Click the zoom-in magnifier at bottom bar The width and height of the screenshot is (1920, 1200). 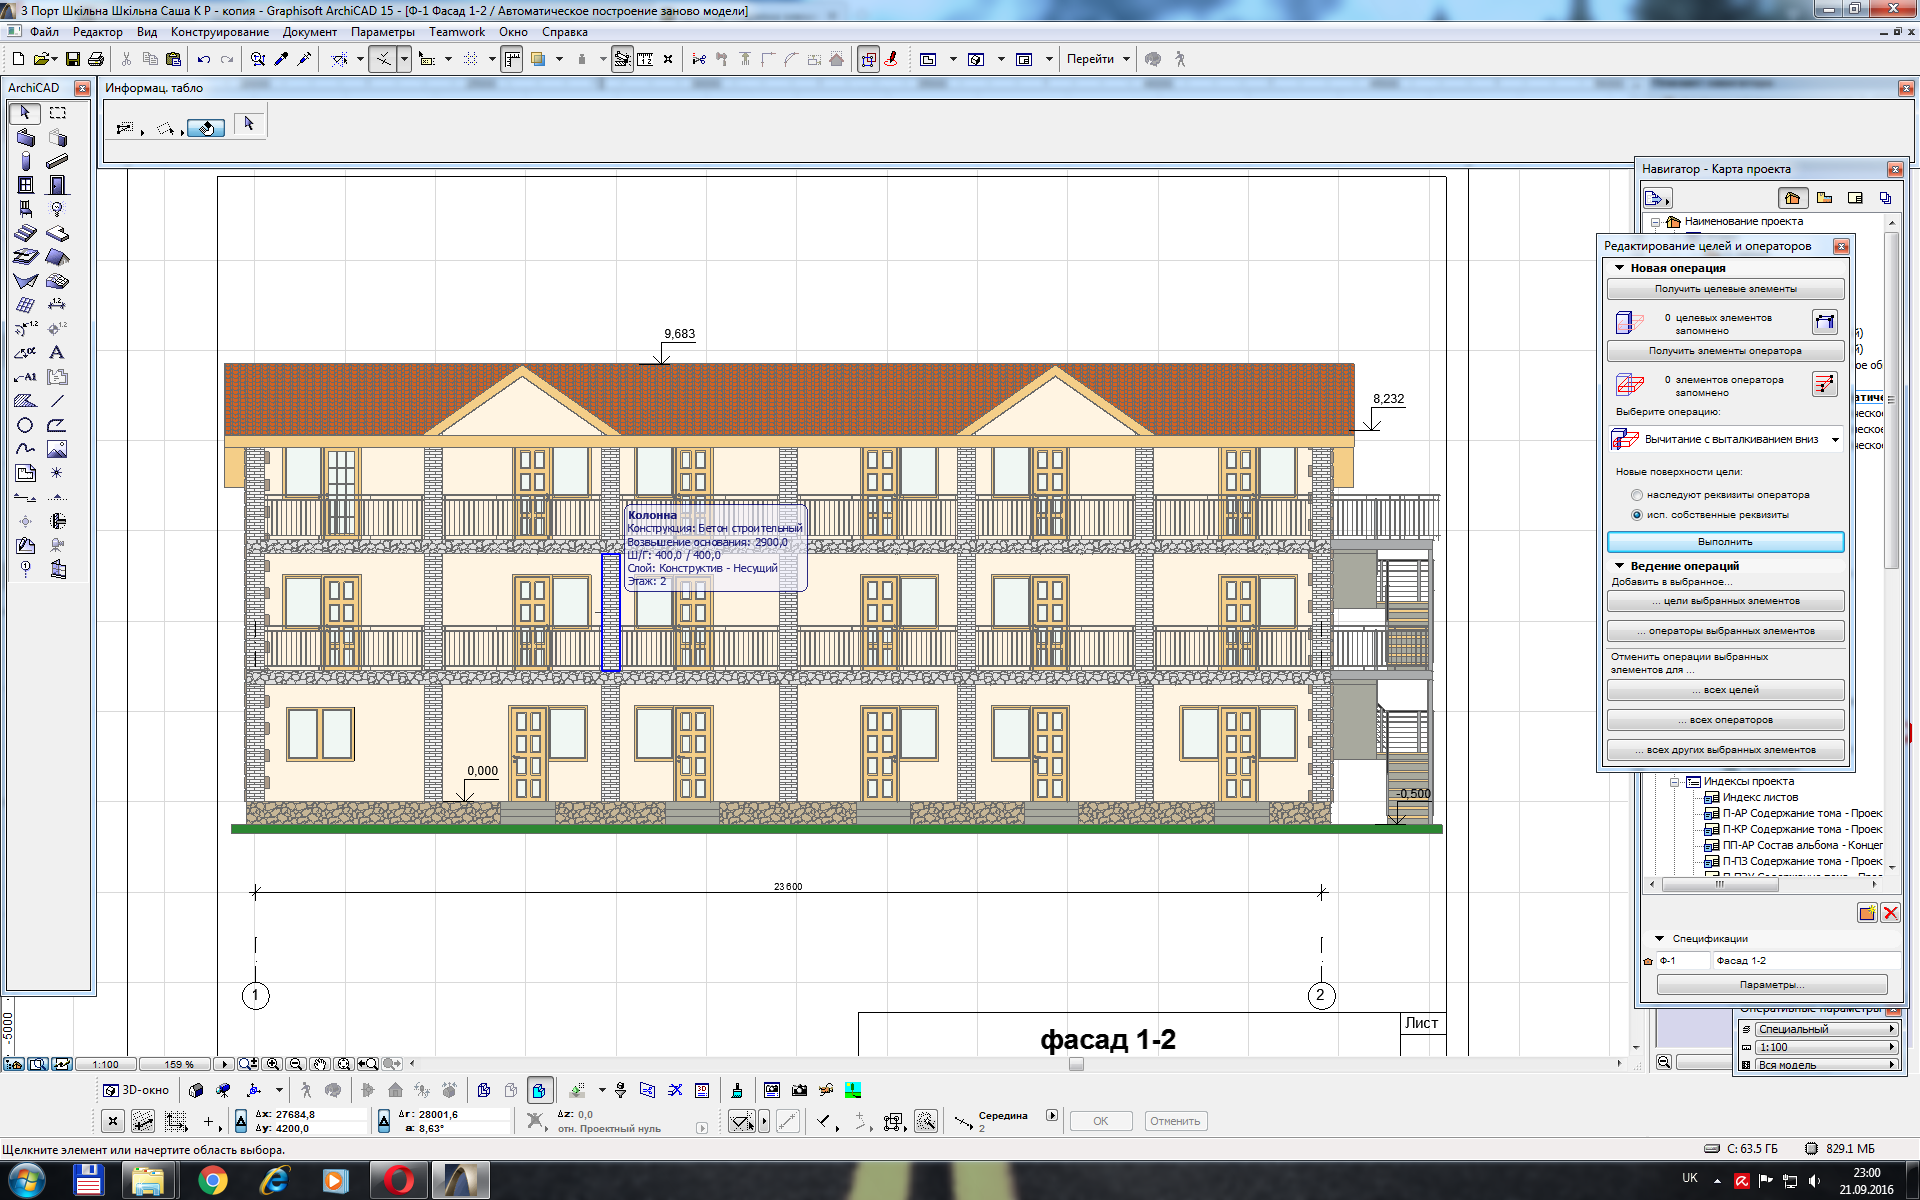click(273, 1064)
